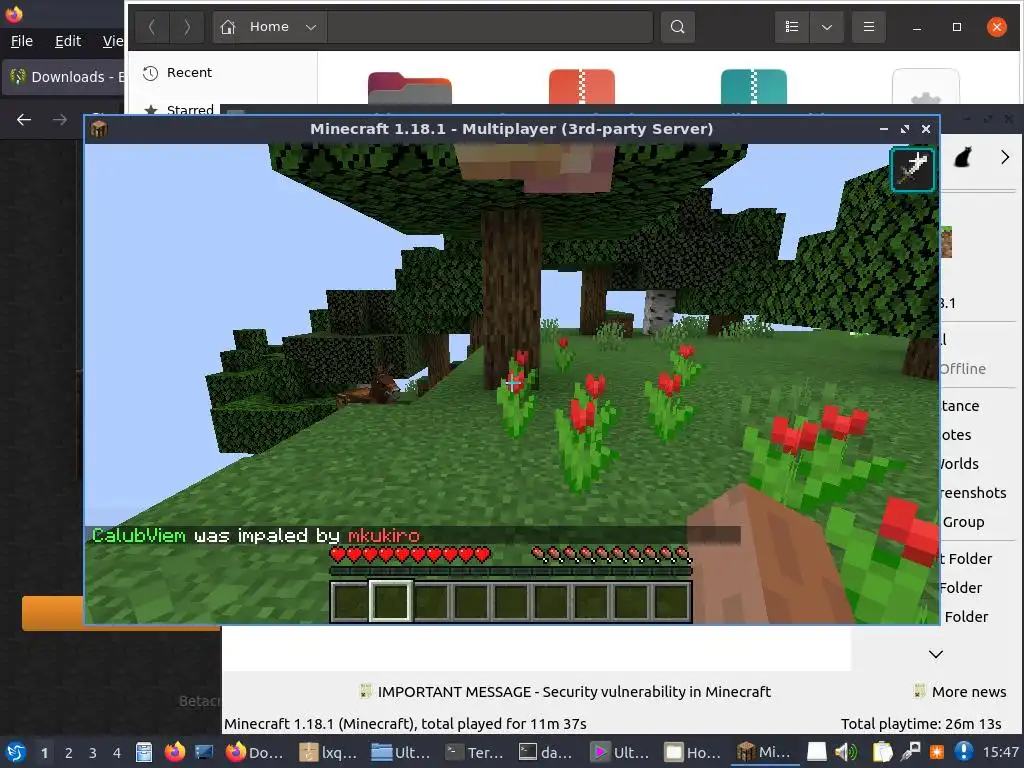Select the Downloads browser tab

(63, 77)
